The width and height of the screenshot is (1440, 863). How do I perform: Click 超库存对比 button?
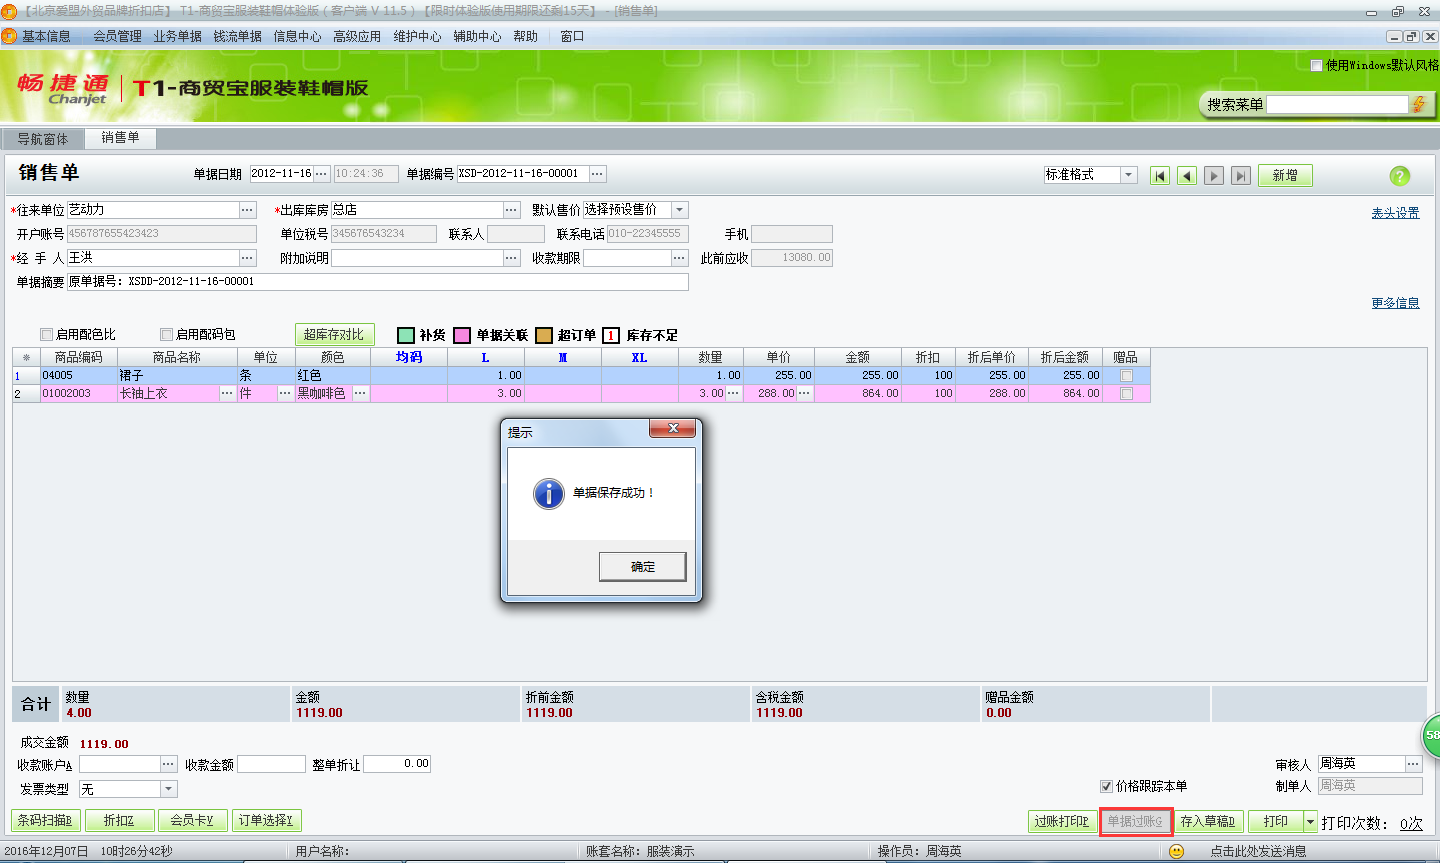tap(334, 335)
